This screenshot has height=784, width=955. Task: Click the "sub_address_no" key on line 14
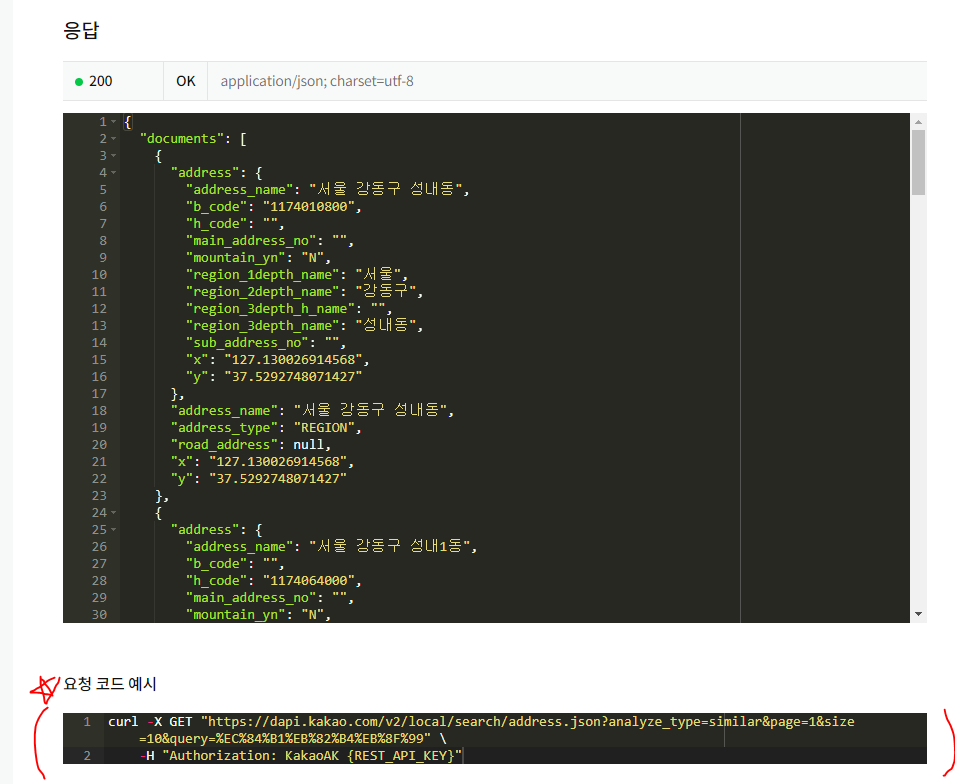[247, 342]
